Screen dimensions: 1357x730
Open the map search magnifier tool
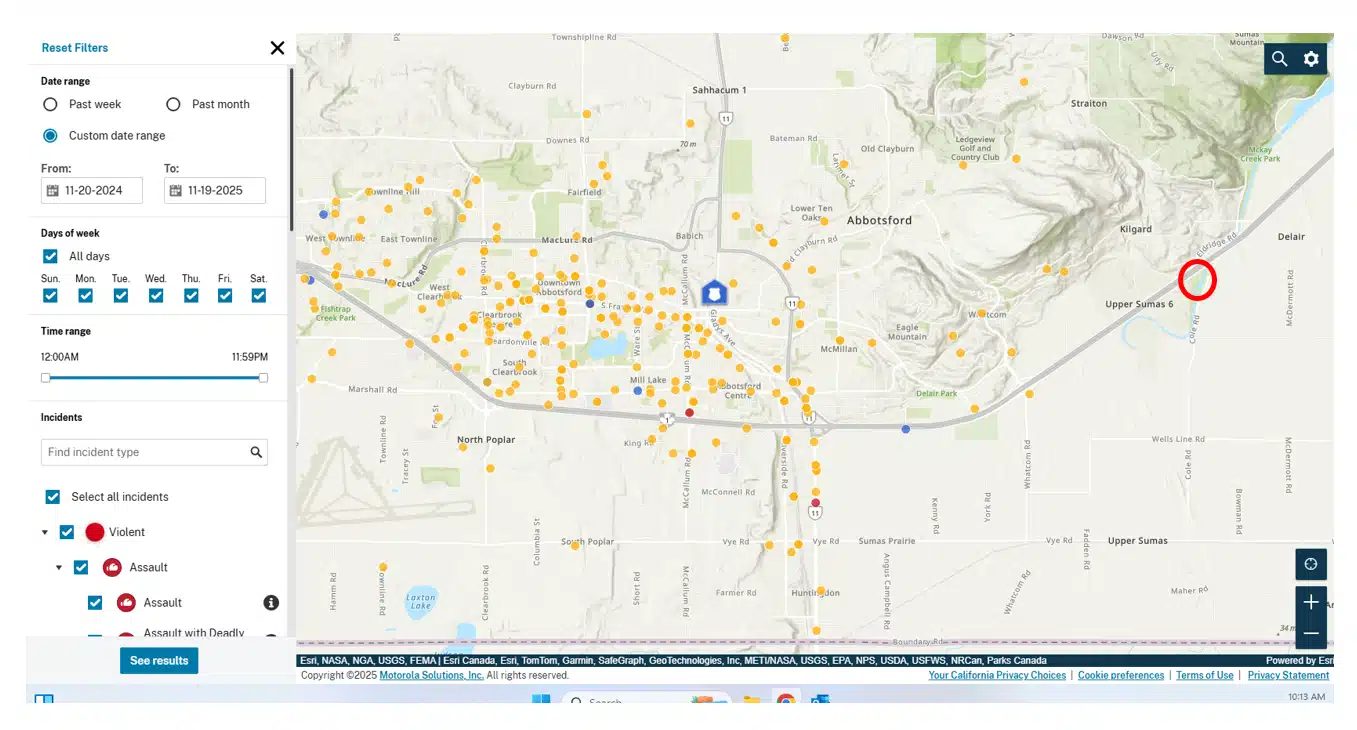(1280, 59)
